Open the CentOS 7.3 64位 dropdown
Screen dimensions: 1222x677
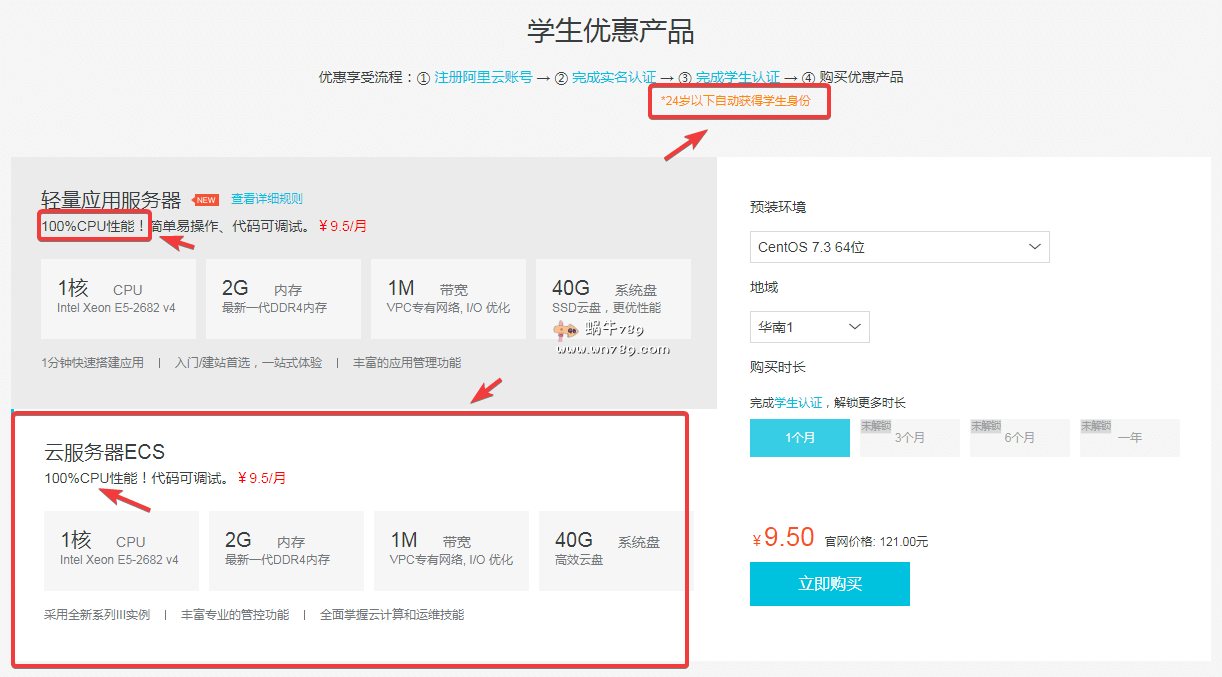[x=899, y=247]
